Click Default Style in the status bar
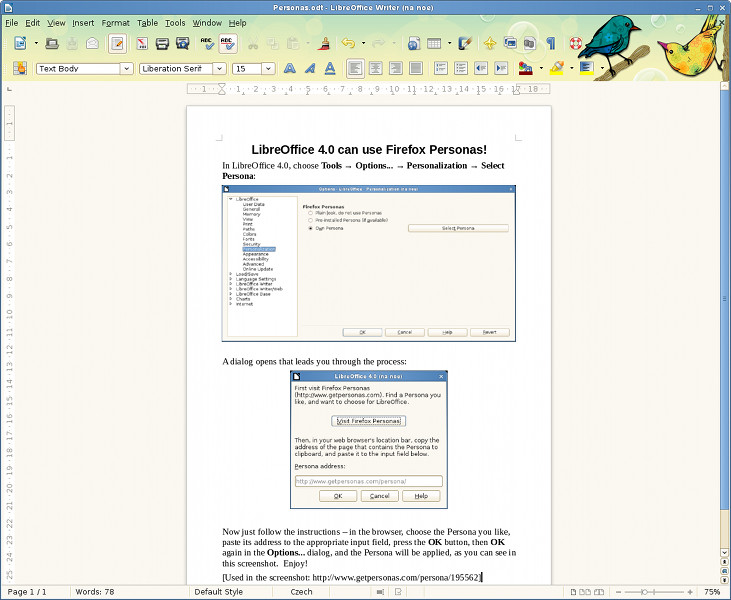The image size is (731, 600). pos(219,592)
